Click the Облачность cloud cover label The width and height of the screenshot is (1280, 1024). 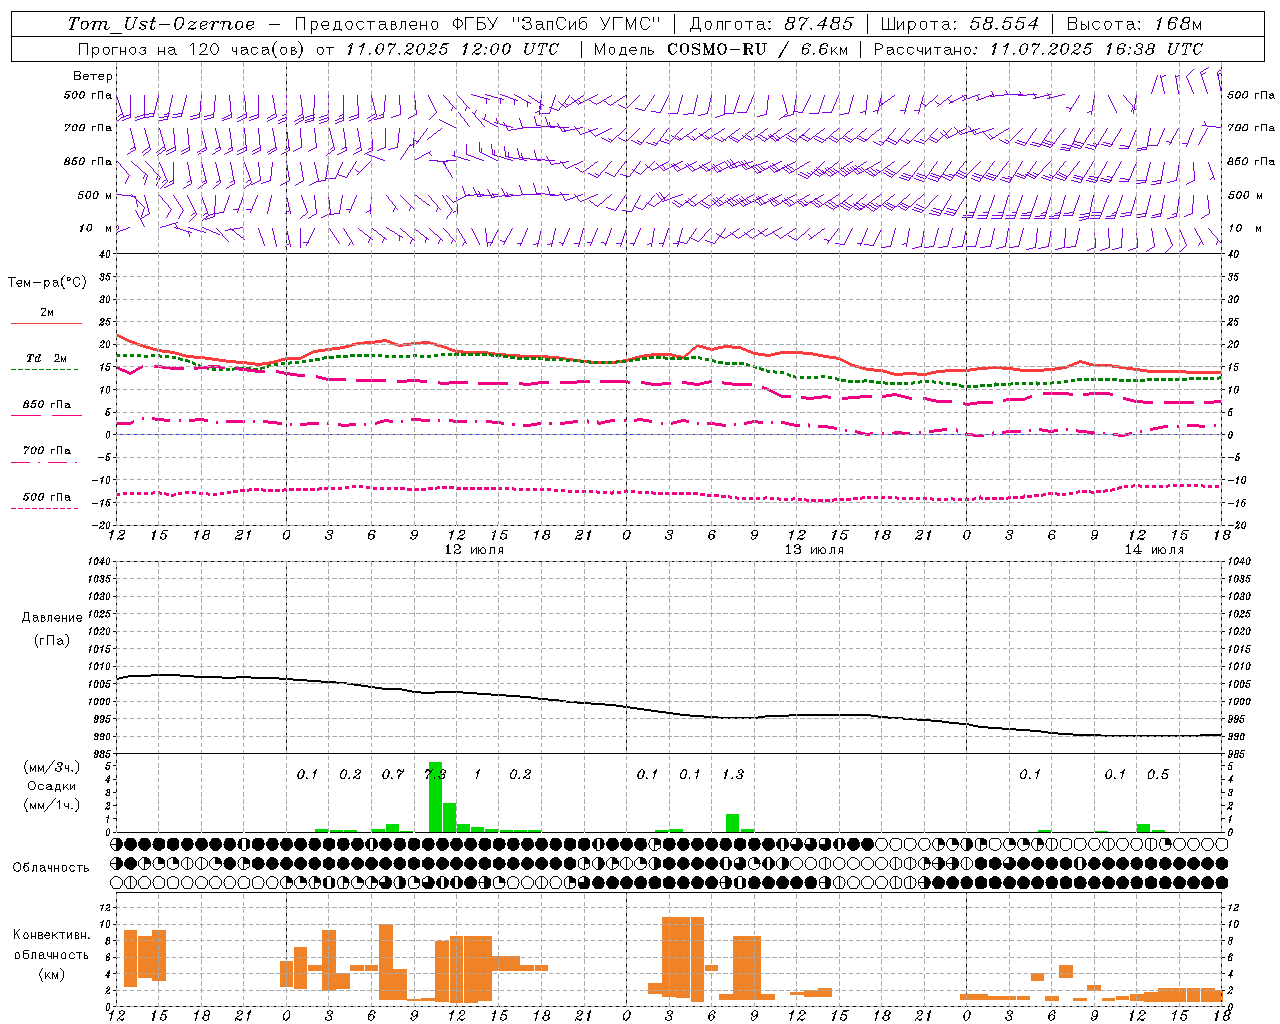coord(51,867)
